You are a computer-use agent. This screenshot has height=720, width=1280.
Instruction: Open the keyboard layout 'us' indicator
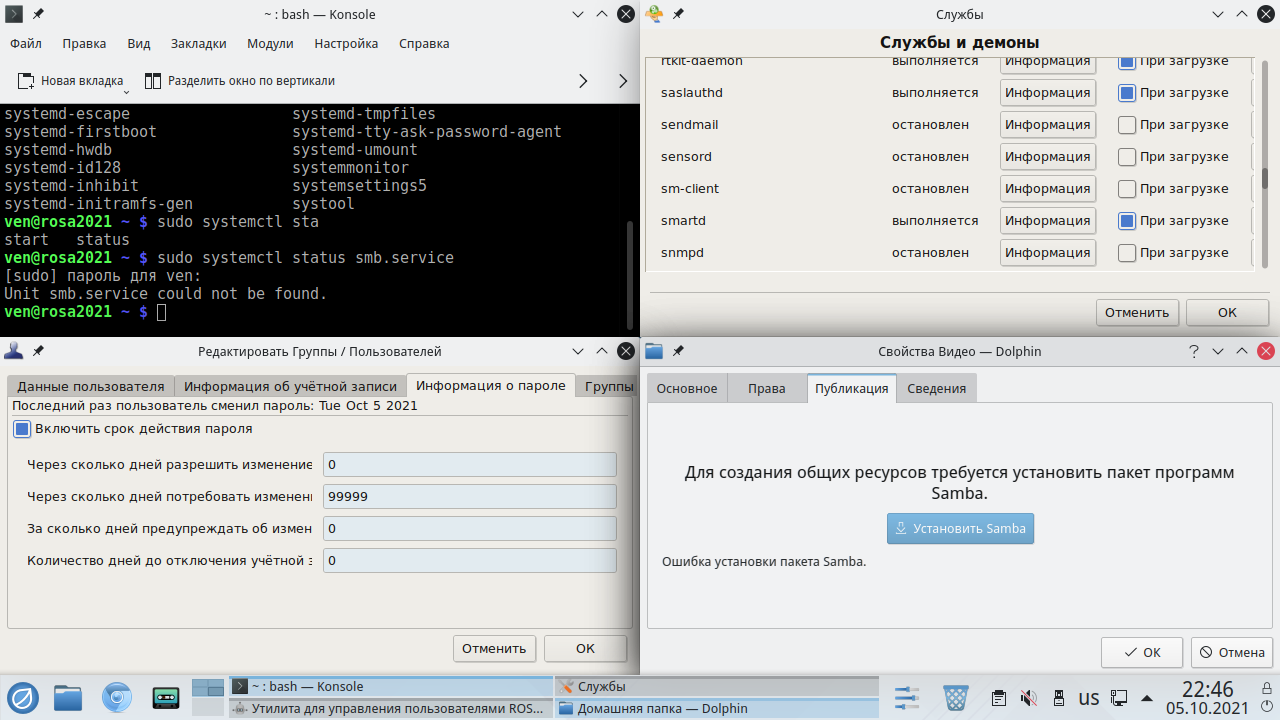click(1088, 698)
